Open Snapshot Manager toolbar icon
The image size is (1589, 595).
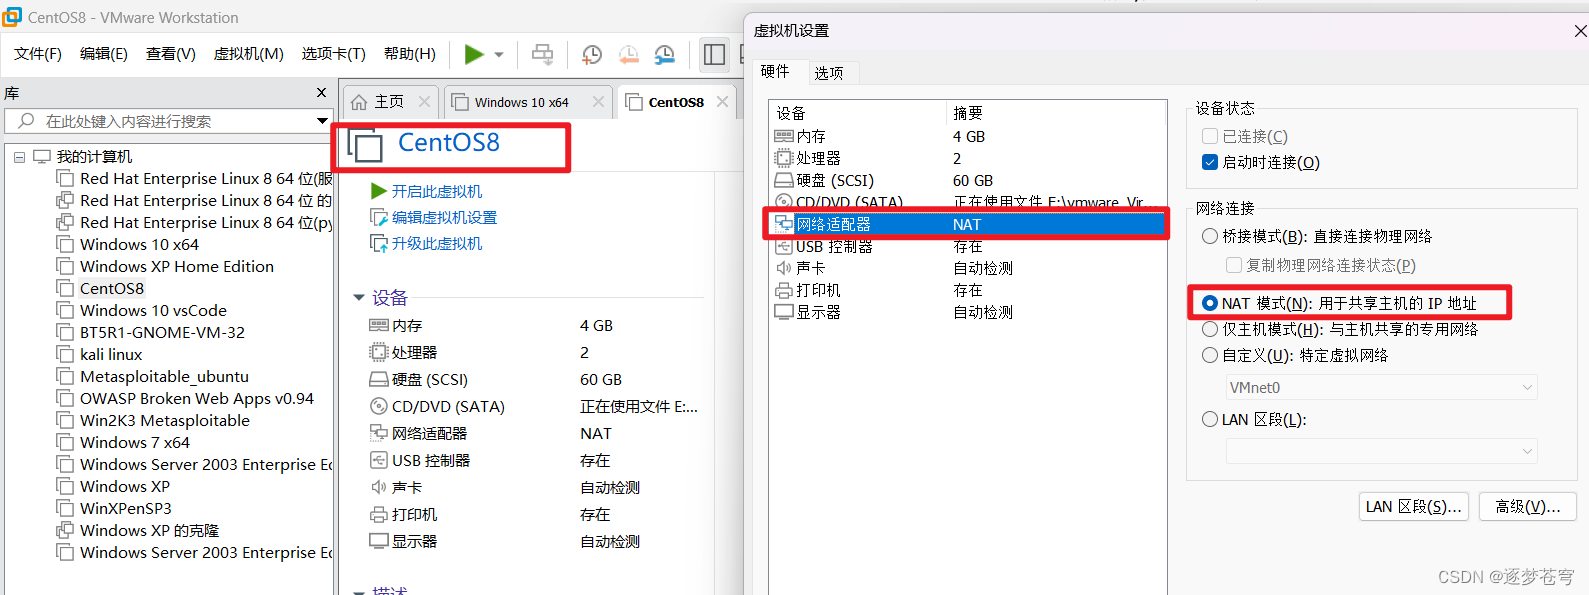664,54
